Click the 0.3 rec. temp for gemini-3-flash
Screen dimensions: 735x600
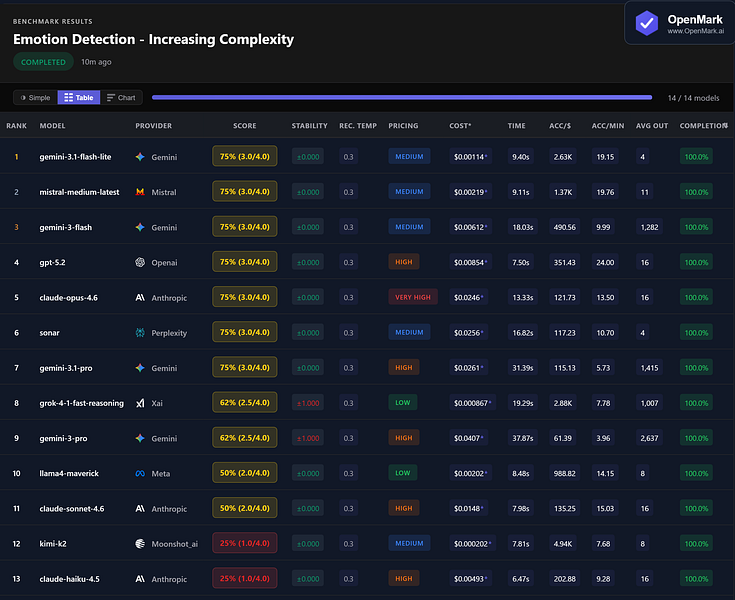pyautogui.click(x=348, y=227)
